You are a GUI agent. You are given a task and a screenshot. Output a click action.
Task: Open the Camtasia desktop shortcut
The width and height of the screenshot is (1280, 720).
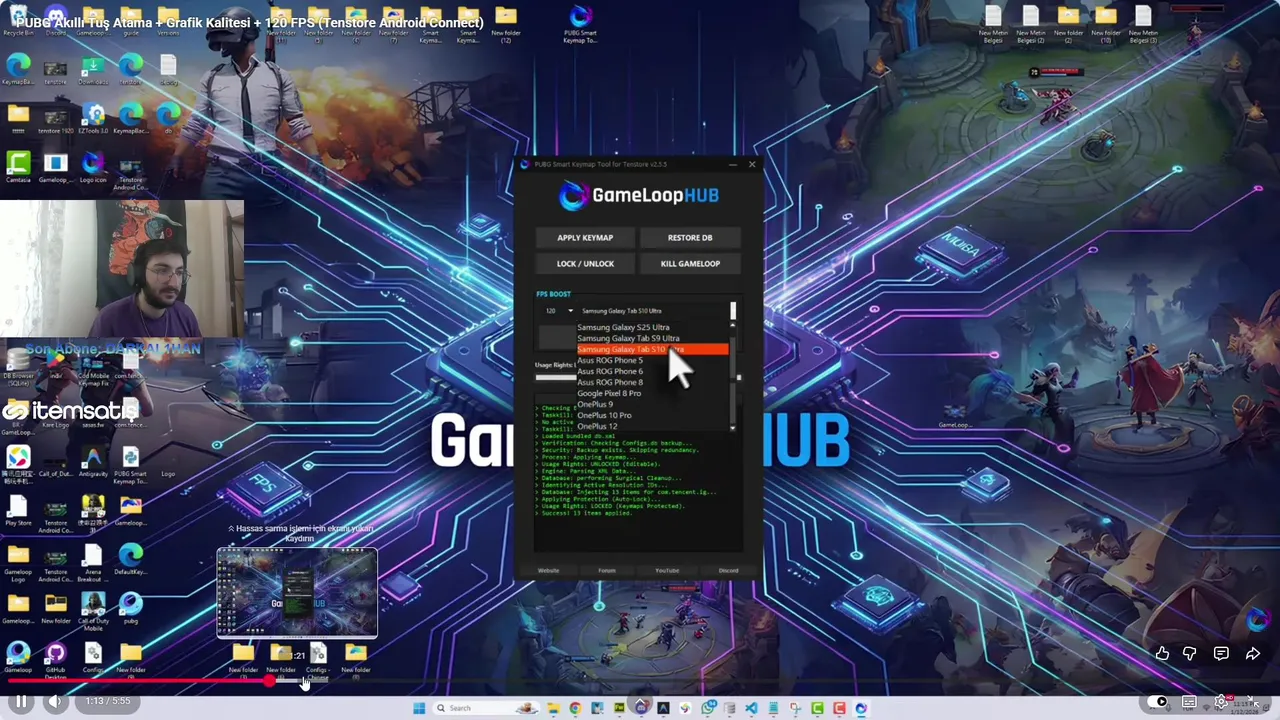click(18, 167)
